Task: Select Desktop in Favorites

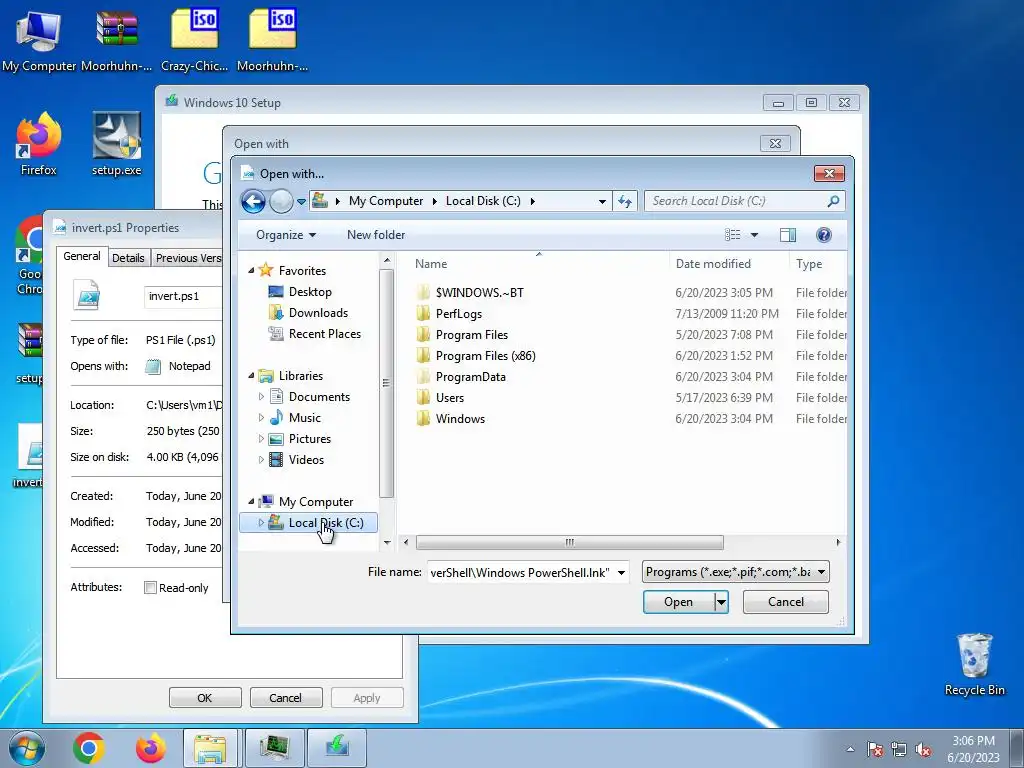Action: 310,292
